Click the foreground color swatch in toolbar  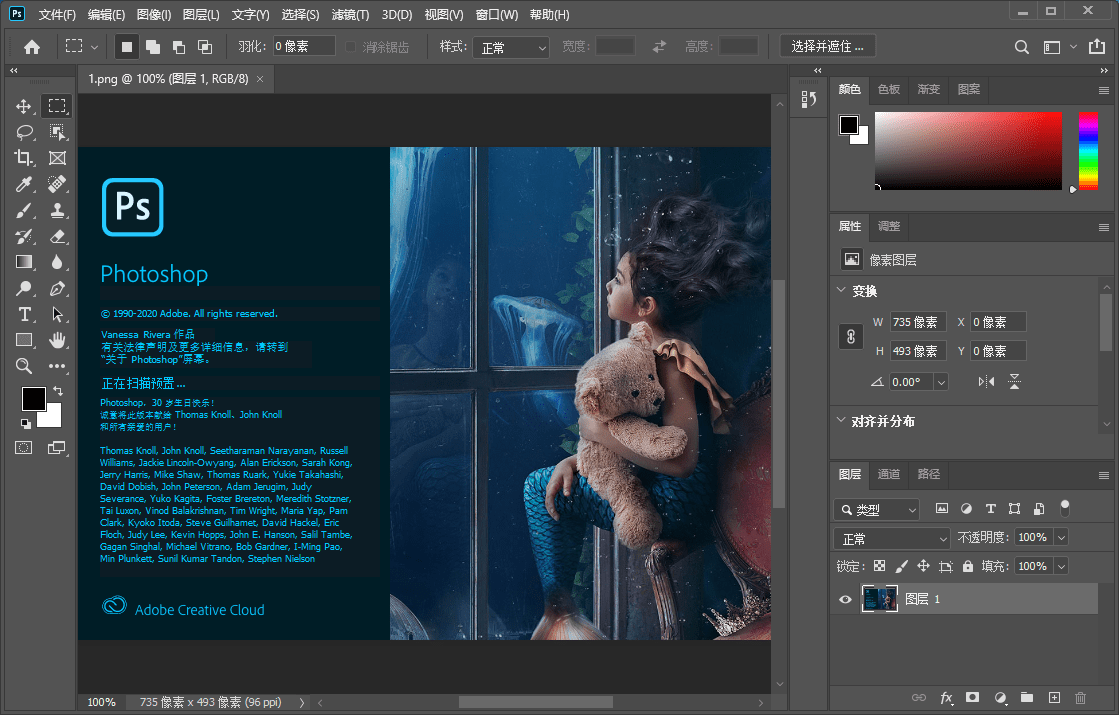click(x=34, y=398)
